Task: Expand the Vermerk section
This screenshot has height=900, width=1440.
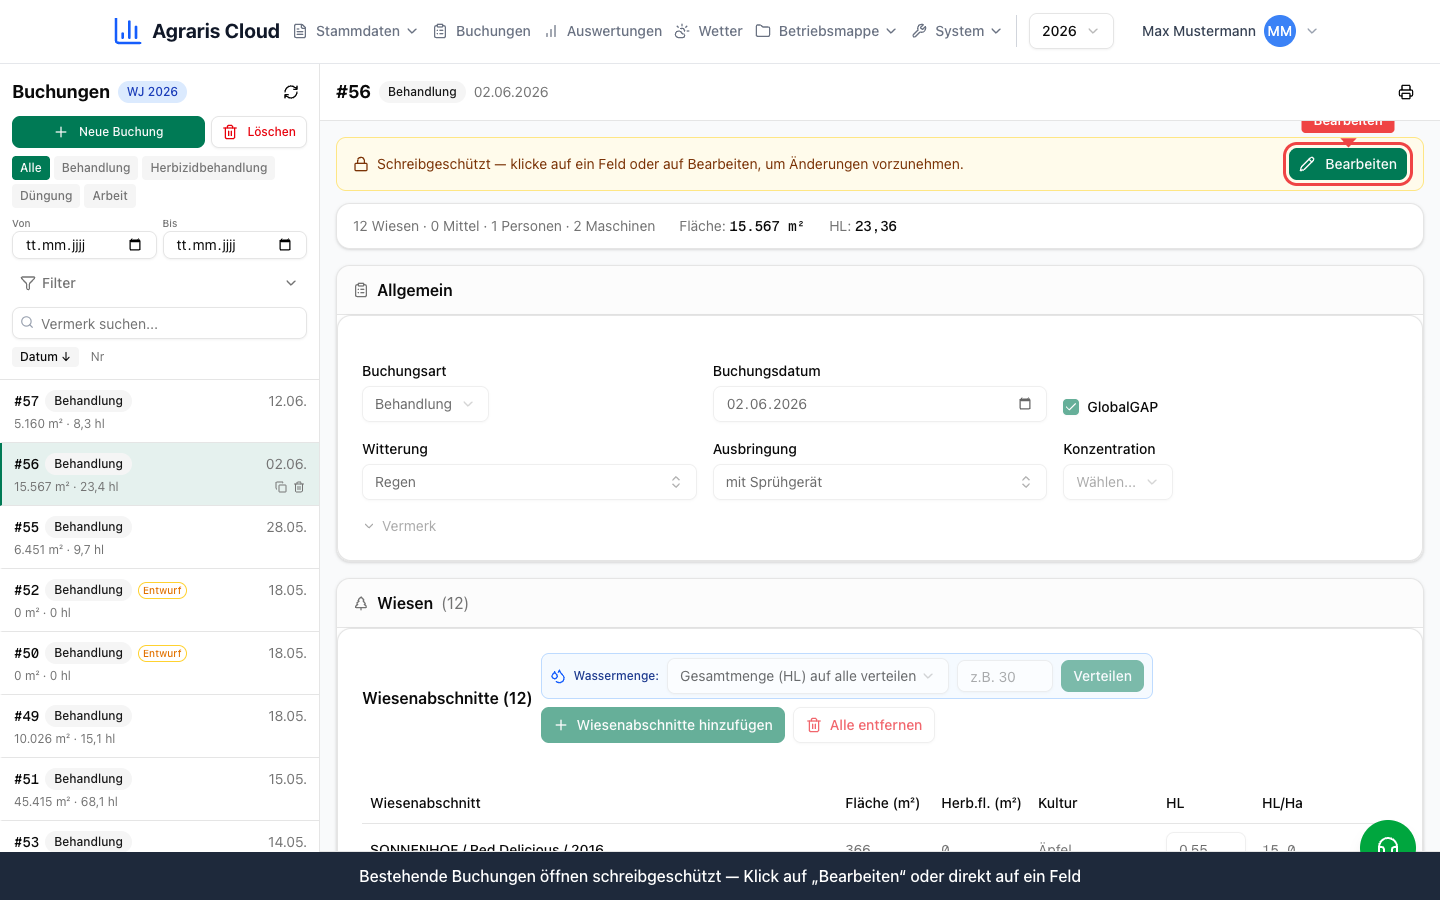Action: [x=399, y=526]
